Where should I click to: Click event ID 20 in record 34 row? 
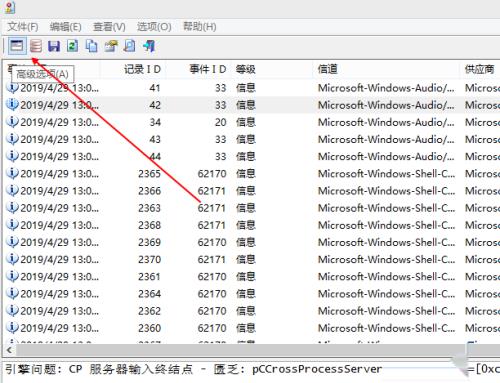(x=220, y=122)
